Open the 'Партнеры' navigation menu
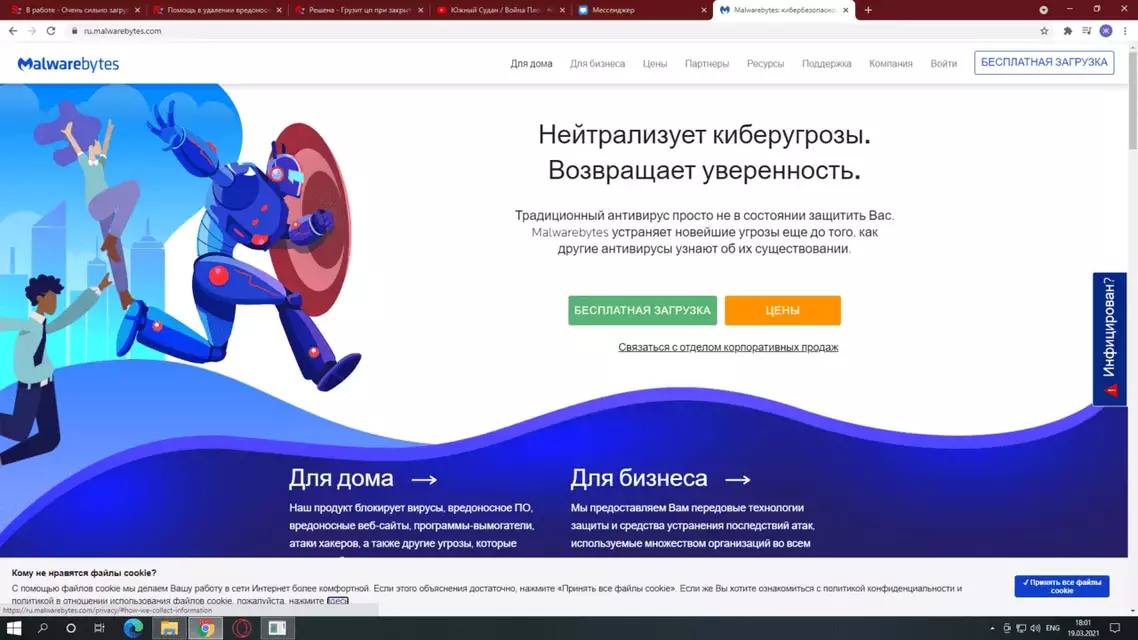The image size is (1138, 640). [x=707, y=64]
